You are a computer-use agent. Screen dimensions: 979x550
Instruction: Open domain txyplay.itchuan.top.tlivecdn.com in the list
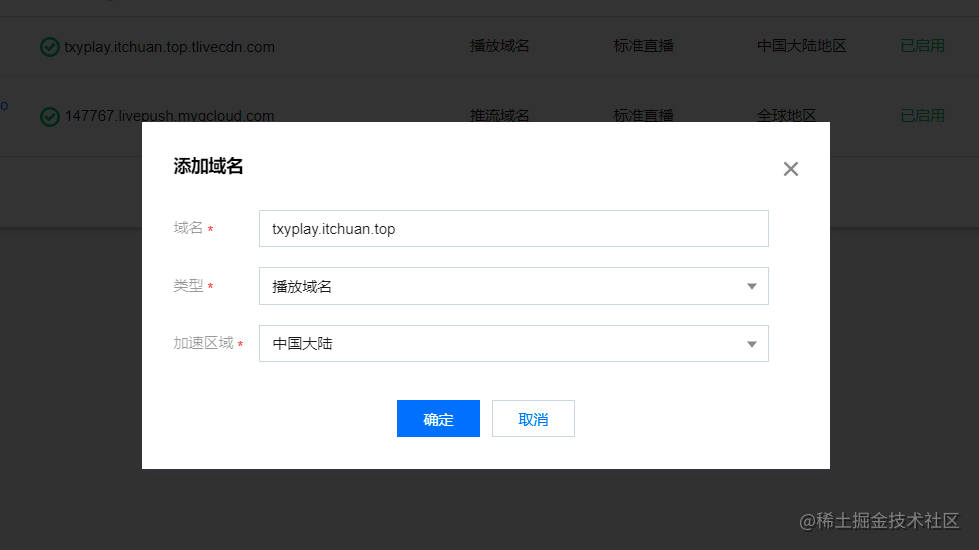[x=169, y=47]
